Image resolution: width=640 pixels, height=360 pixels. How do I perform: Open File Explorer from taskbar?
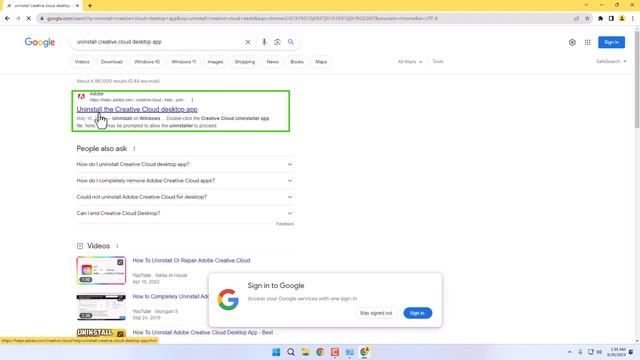pyautogui.click(x=305, y=352)
